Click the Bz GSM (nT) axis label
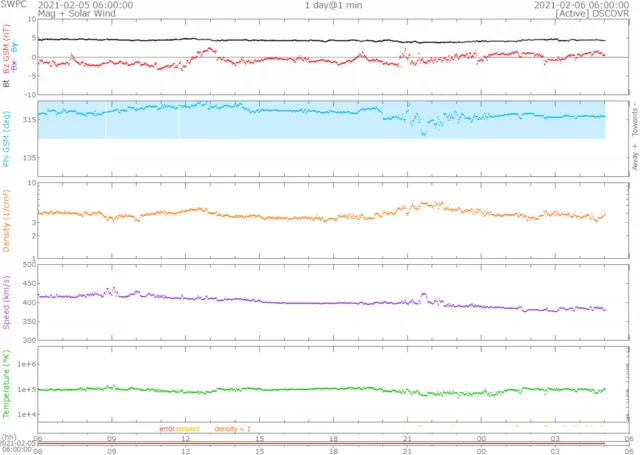 click(7, 51)
